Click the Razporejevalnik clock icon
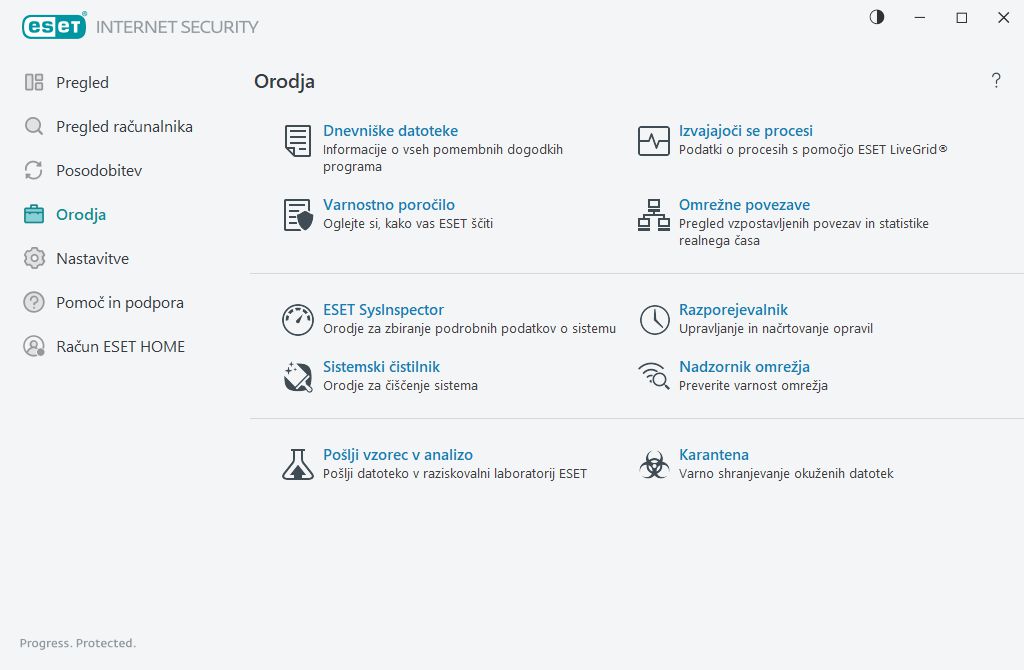 click(x=654, y=320)
